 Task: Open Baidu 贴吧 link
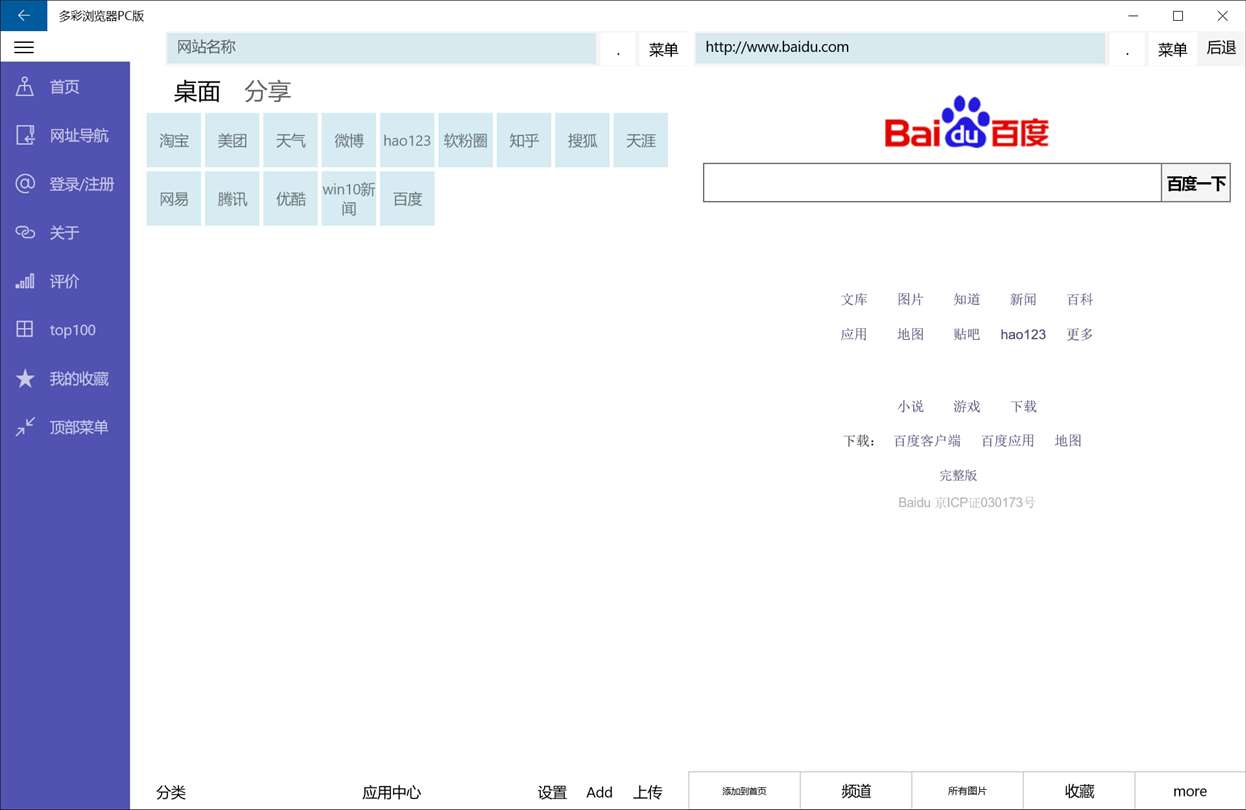click(x=967, y=334)
